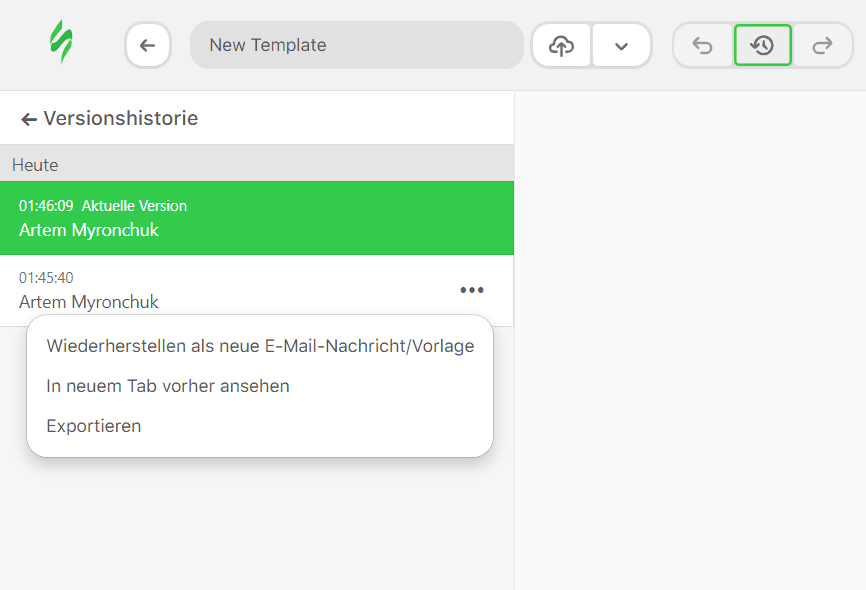Click the Stripo logo

(x=60, y=44)
